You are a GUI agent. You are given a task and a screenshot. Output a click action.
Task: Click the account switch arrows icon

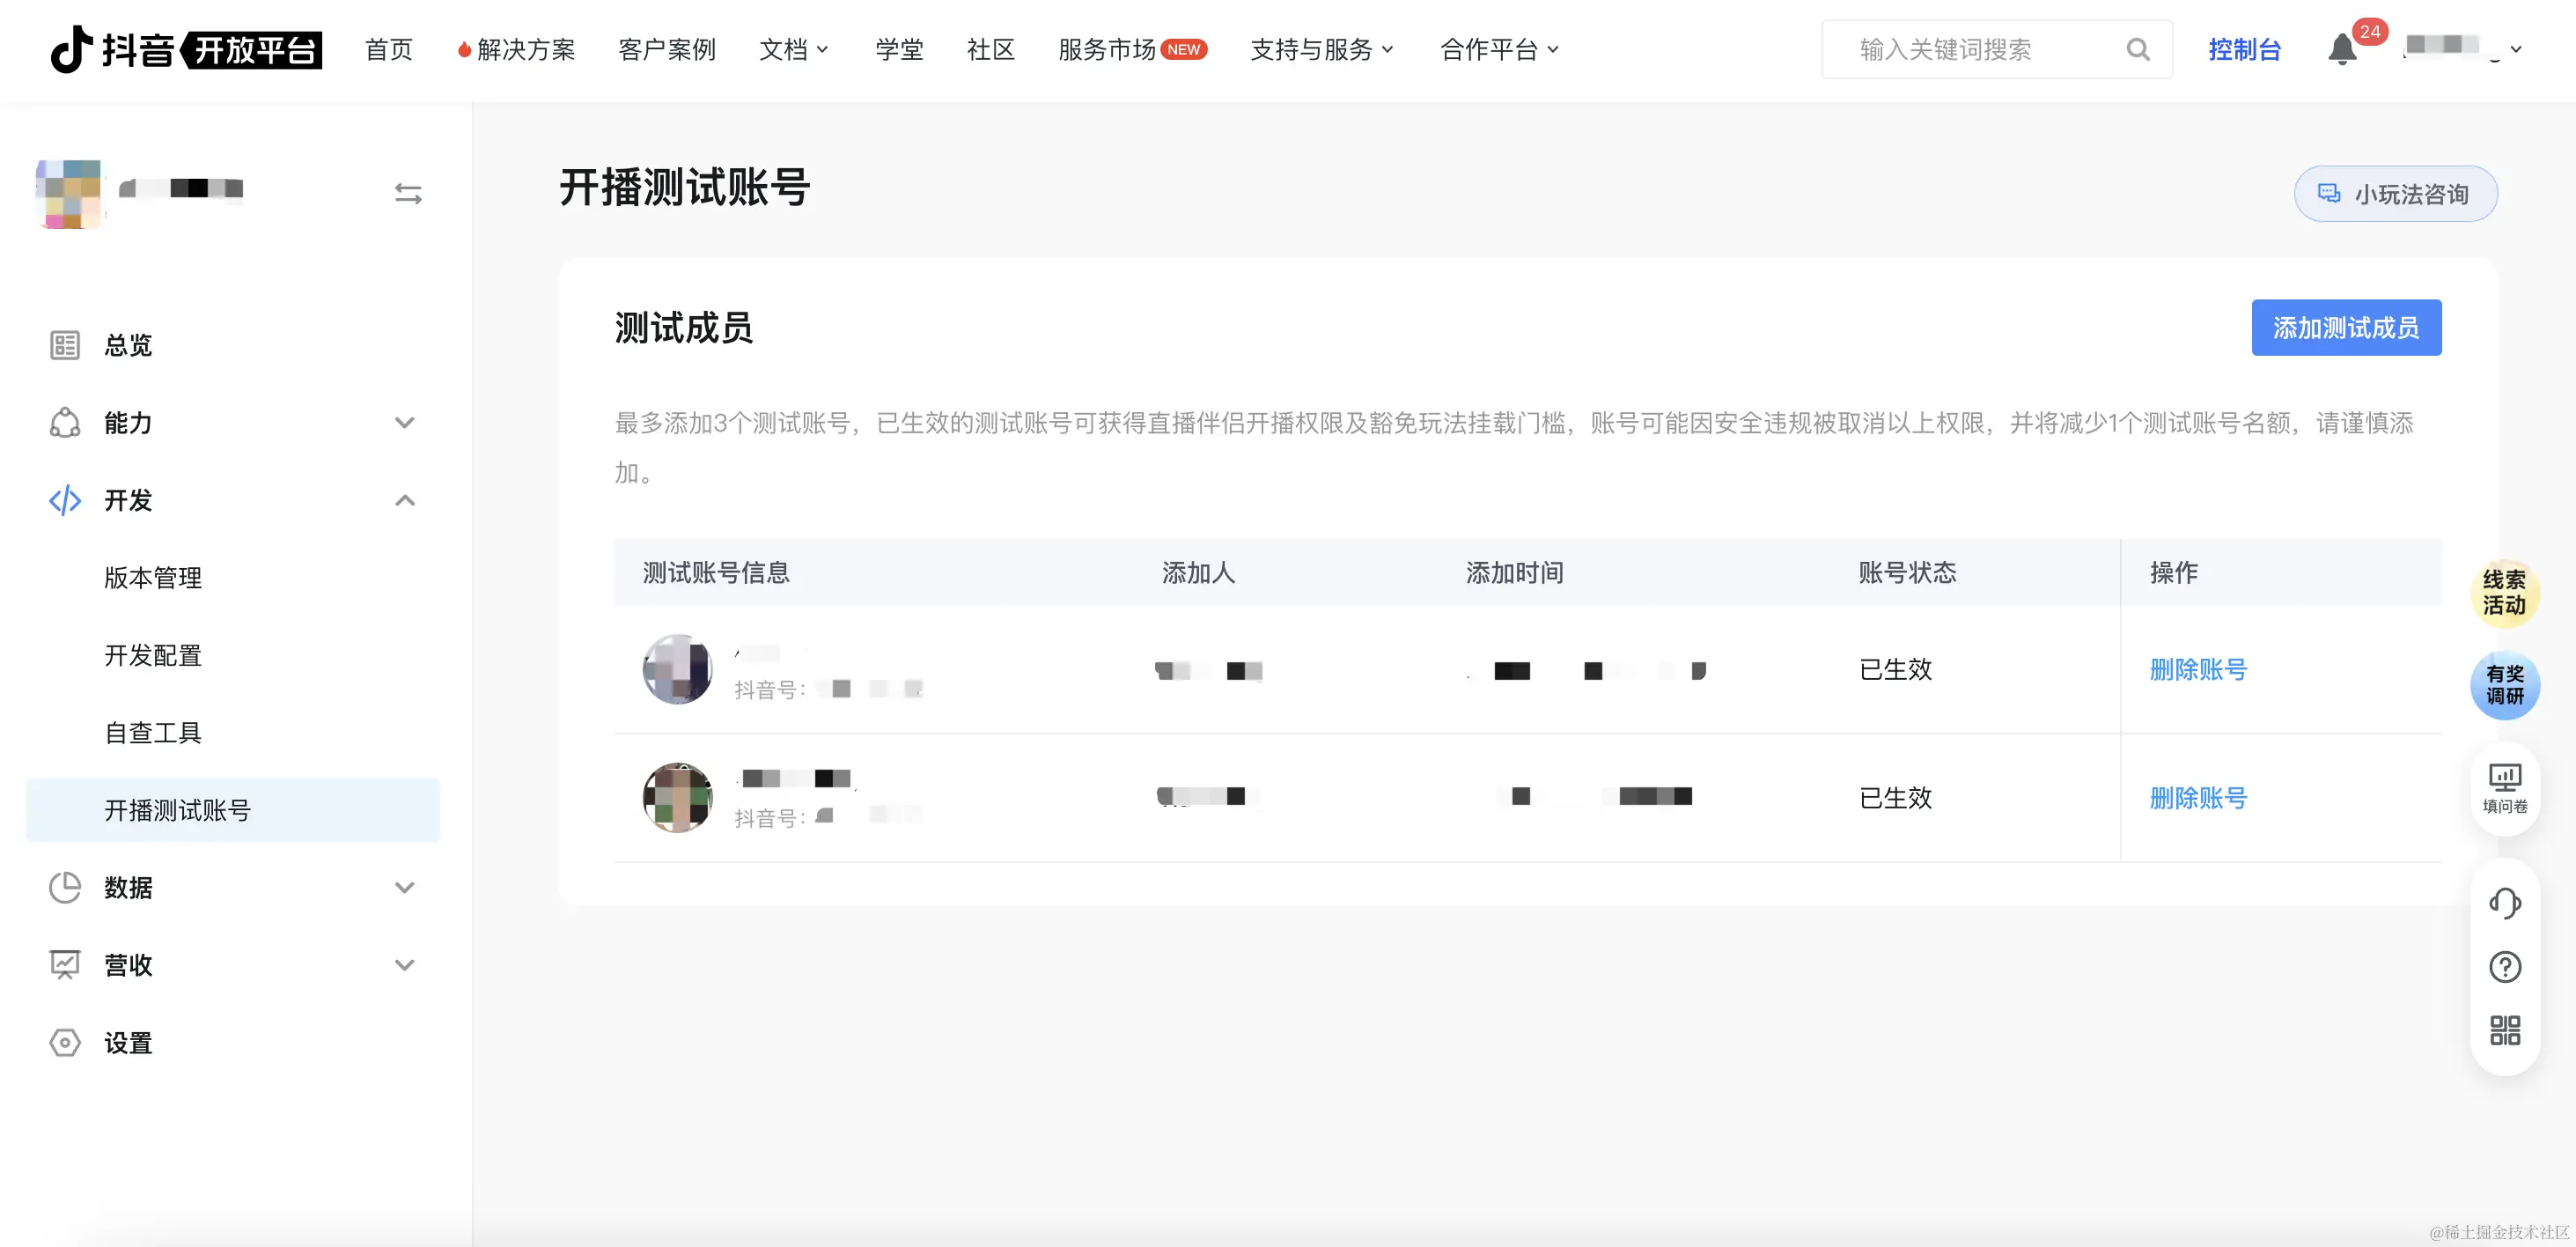[x=408, y=193]
